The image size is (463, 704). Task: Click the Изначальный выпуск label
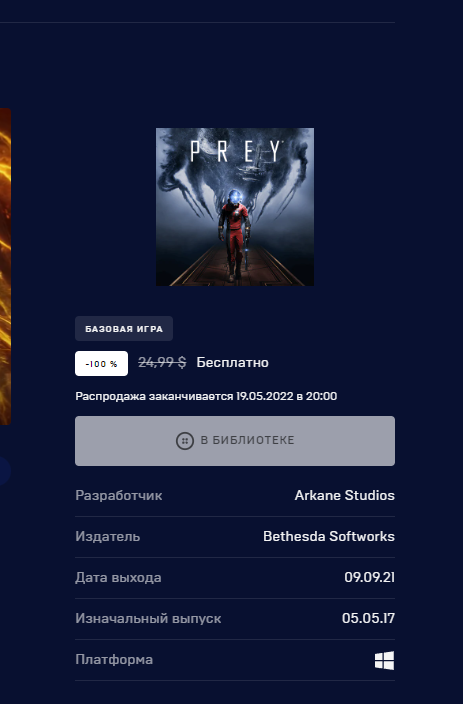pyautogui.click(x=148, y=619)
